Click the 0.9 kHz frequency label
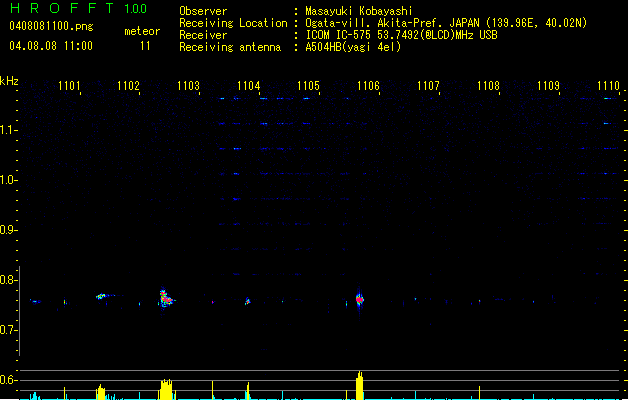The image size is (629, 400). (8, 230)
